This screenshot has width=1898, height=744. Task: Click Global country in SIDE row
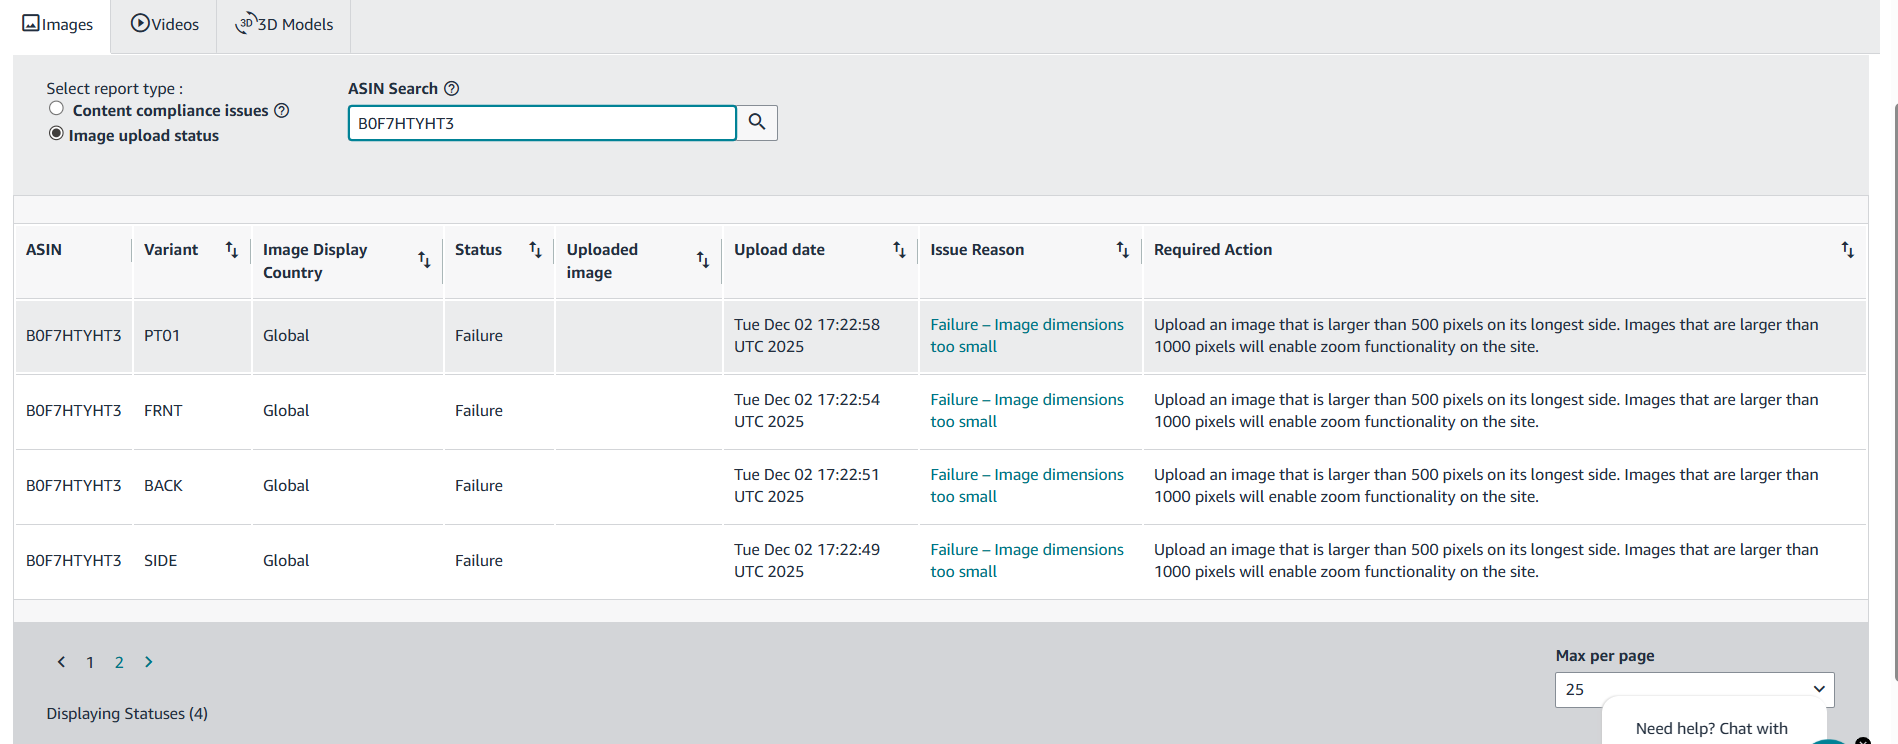click(286, 561)
